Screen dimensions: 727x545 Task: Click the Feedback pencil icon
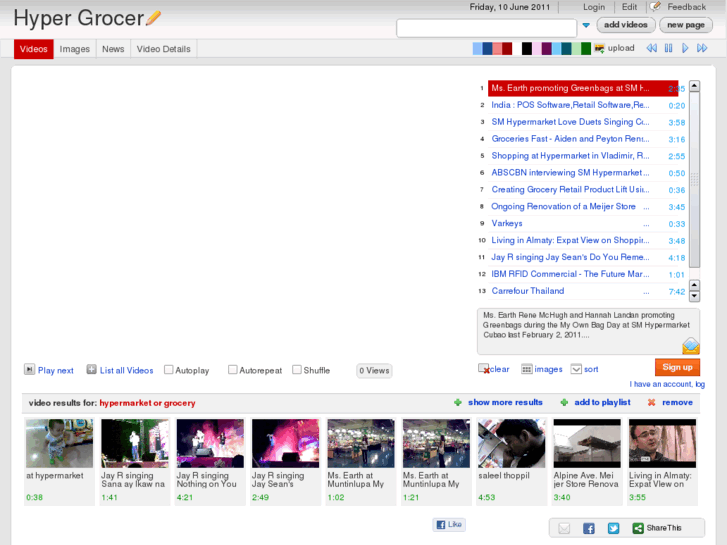(x=655, y=6)
